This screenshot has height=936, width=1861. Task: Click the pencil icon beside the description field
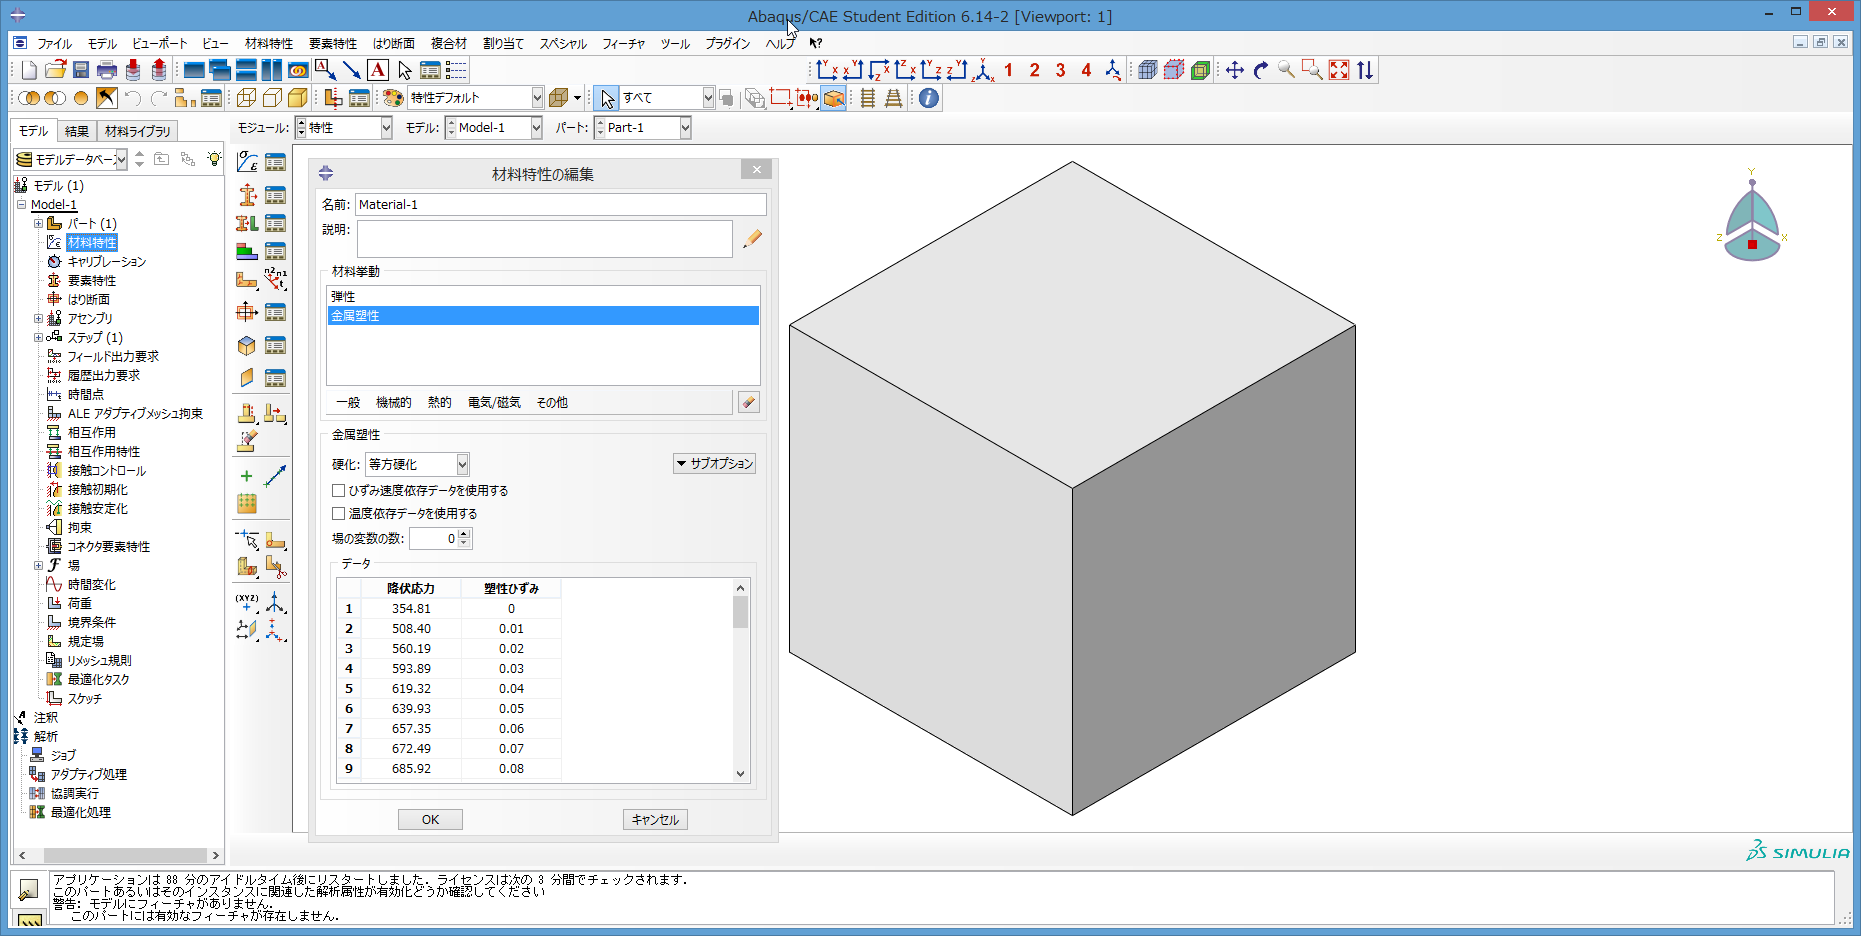click(x=752, y=238)
